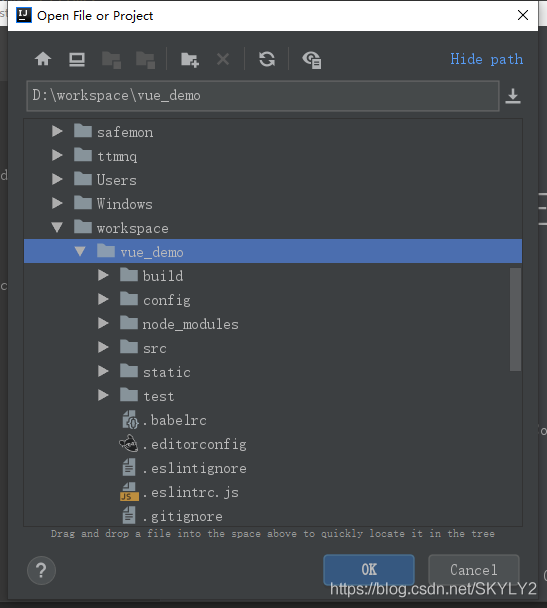The image size is (547, 608).
Task: Collapse the vue_demo folder
Action: (x=80, y=252)
